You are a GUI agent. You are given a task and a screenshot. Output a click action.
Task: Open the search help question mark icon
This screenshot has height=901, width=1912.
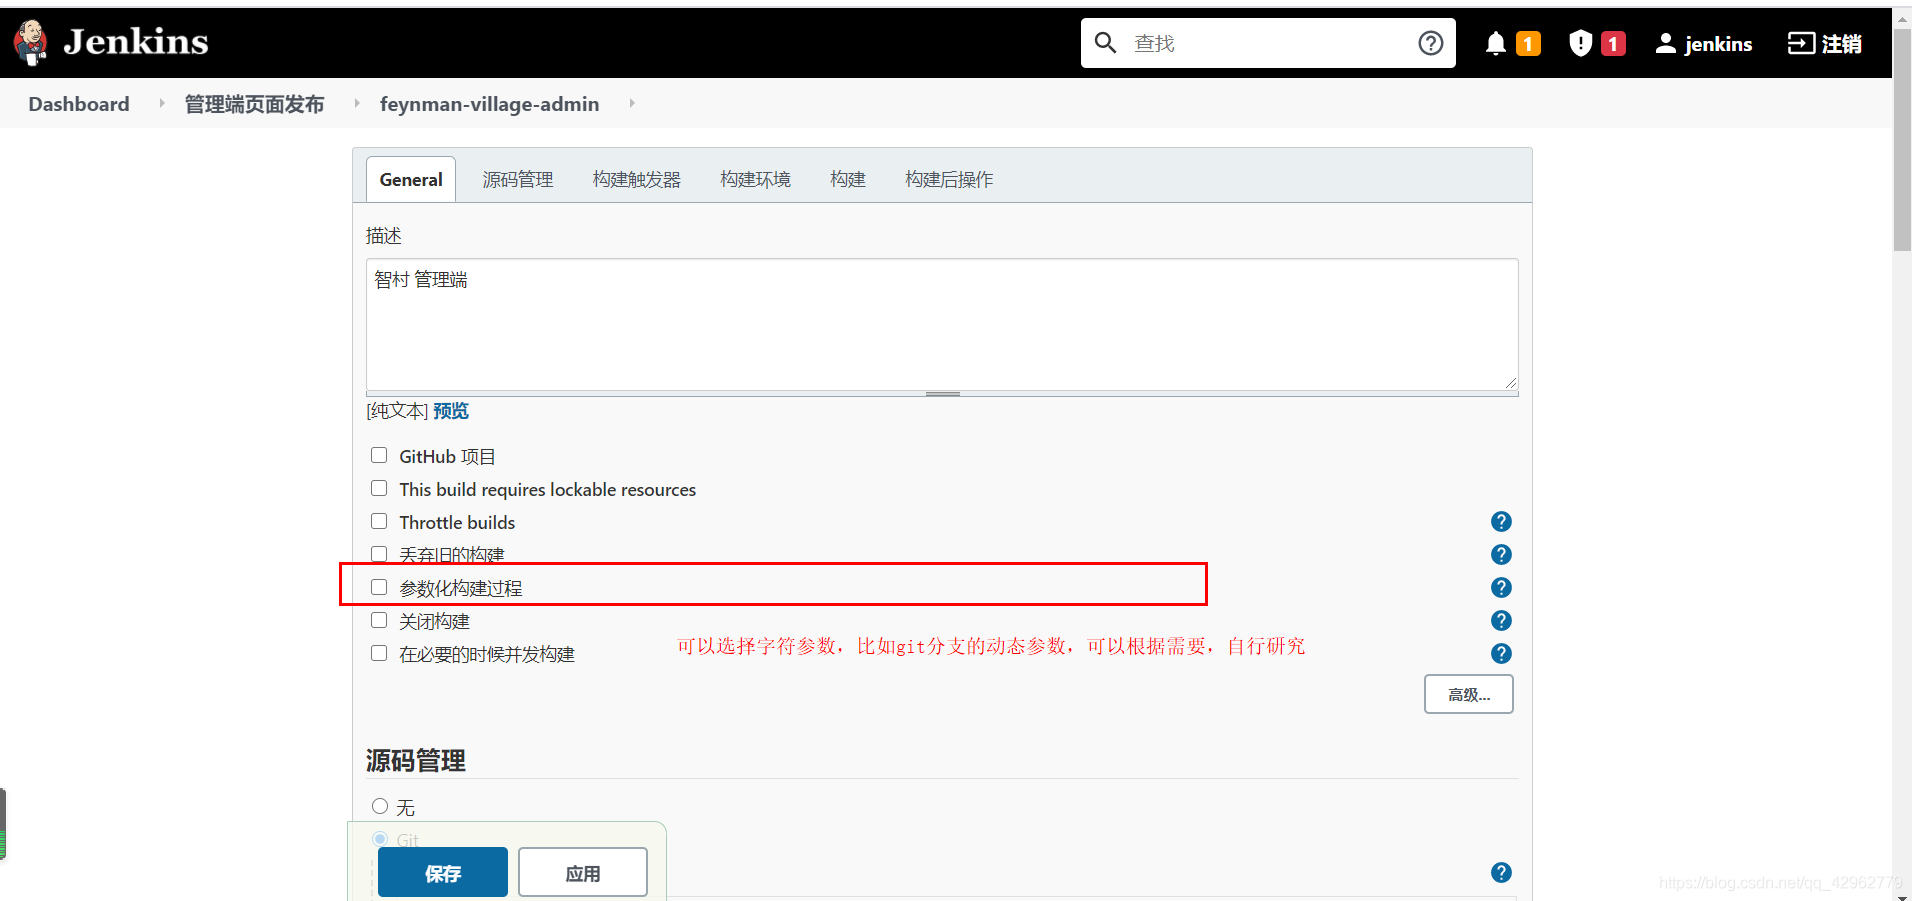point(1431,43)
